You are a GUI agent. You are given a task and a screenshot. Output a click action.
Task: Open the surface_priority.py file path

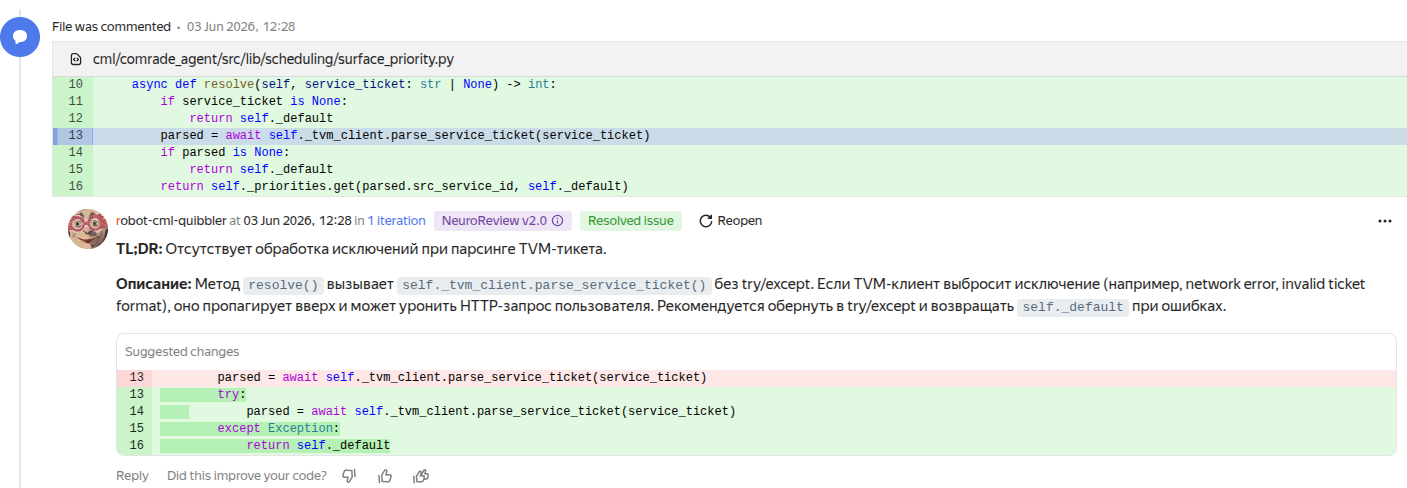pos(273,60)
